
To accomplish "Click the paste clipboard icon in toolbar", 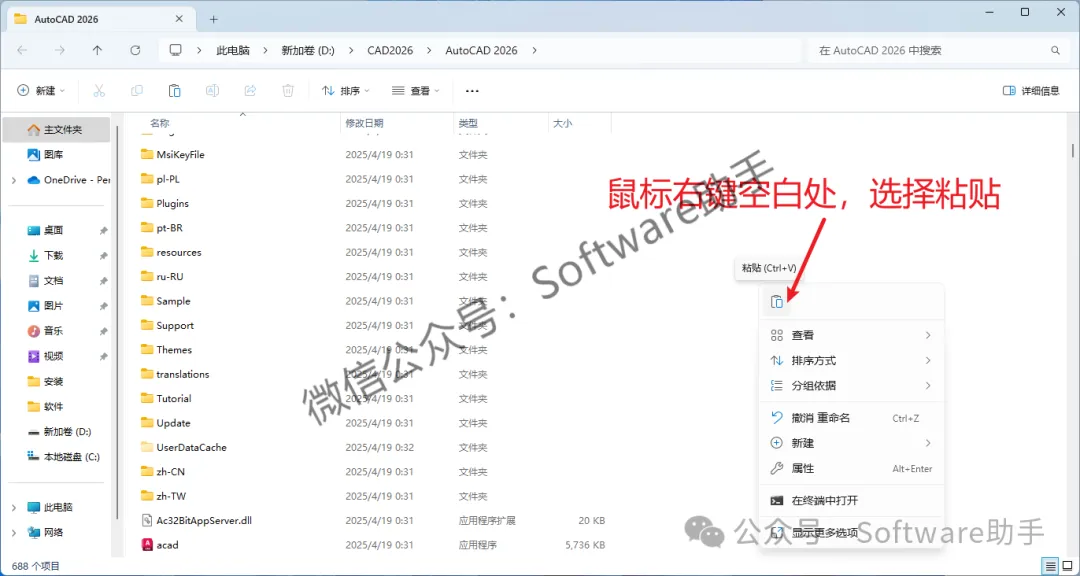I will coord(174,90).
